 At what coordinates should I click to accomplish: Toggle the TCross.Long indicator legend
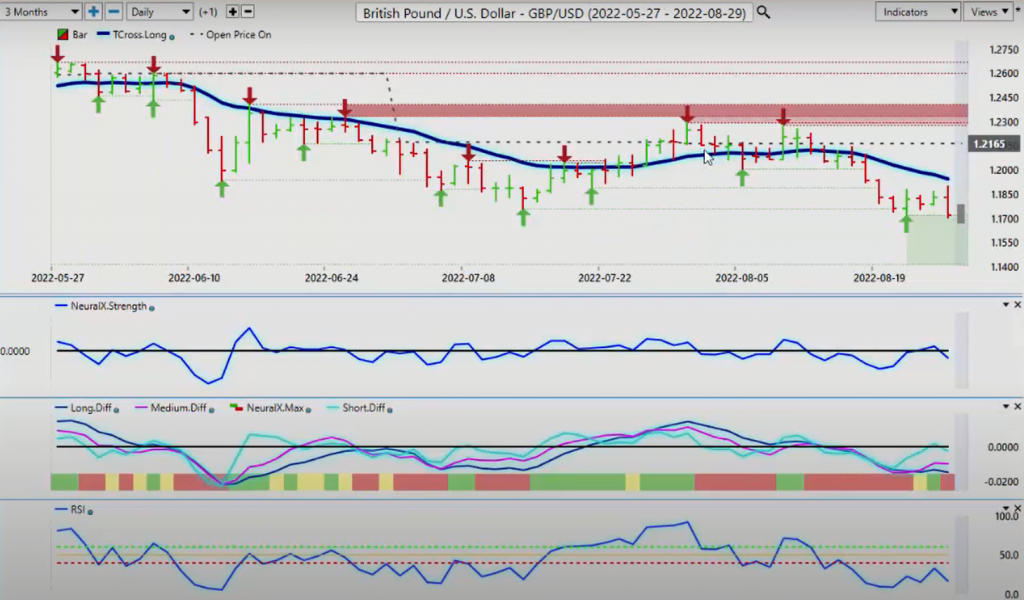point(135,35)
